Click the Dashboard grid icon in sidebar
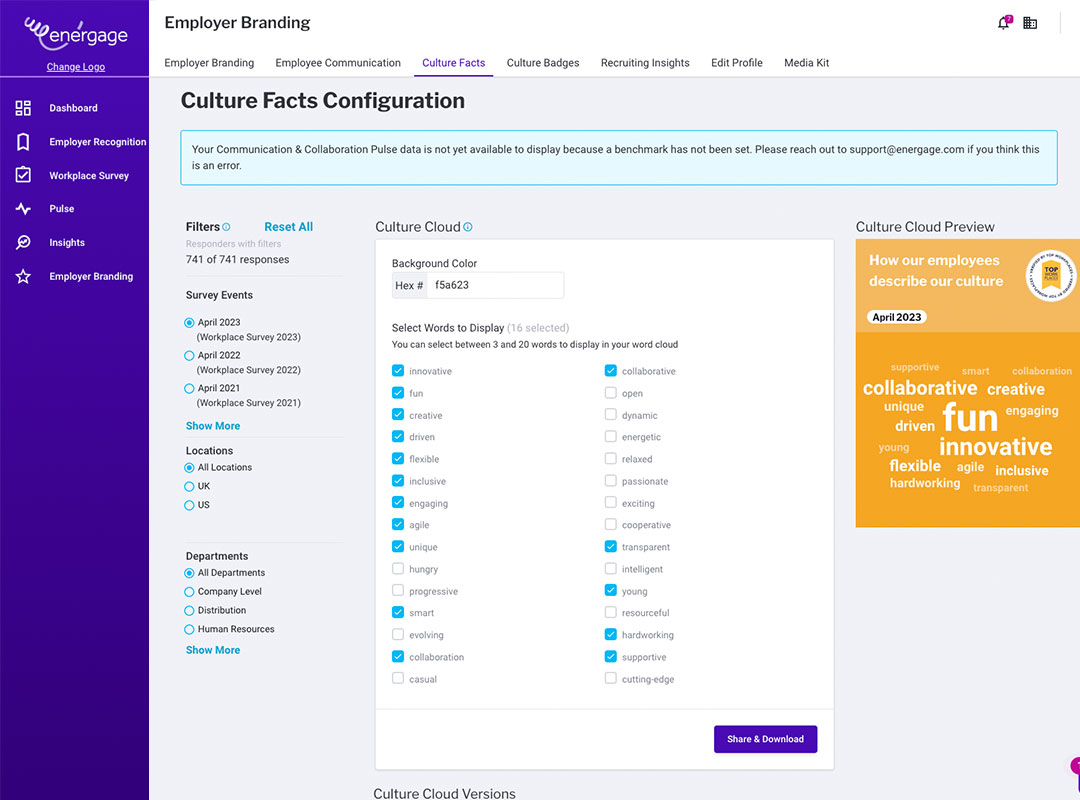 tap(23, 108)
